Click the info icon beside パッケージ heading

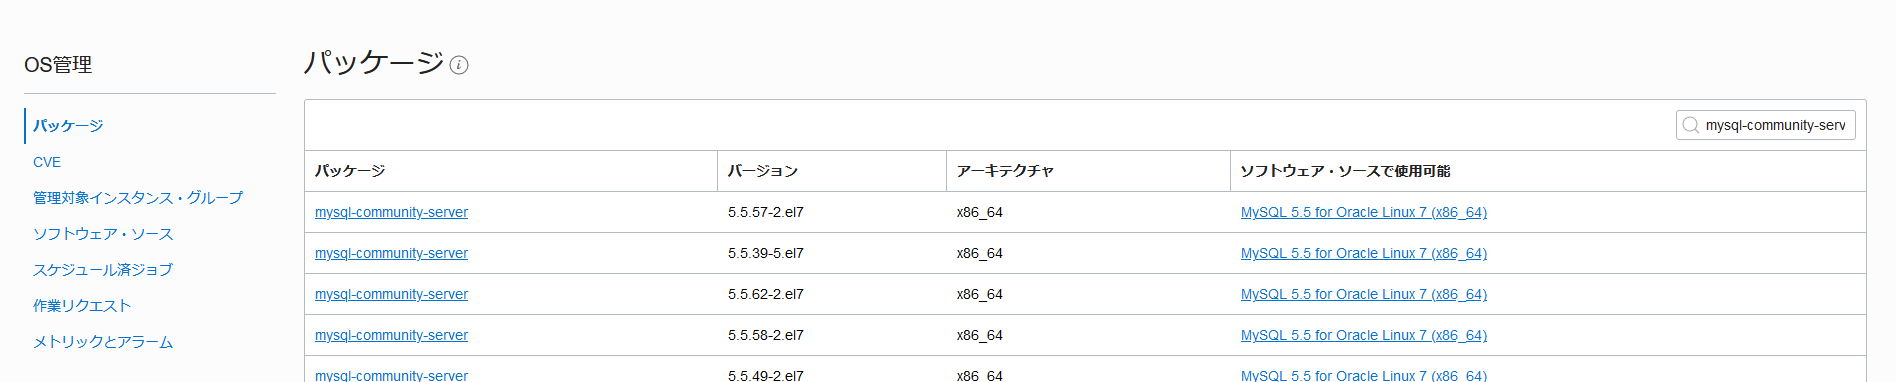pos(459,65)
